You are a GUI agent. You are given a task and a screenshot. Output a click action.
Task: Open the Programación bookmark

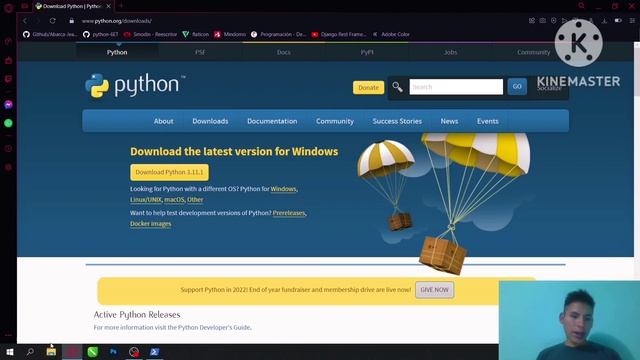click(x=278, y=34)
